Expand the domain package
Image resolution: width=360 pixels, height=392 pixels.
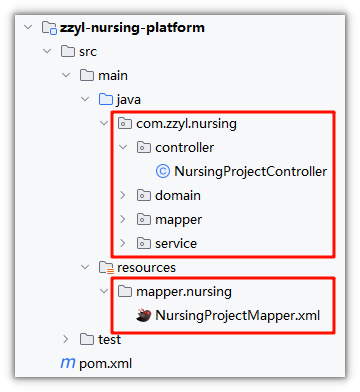(x=123, y=195)
